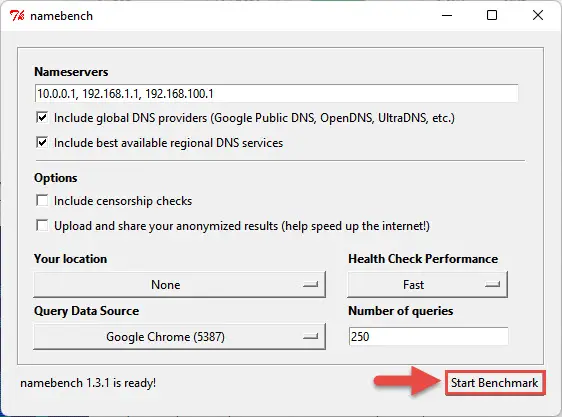Click indicator arrow on location None menu

click(x=310, y=285)
